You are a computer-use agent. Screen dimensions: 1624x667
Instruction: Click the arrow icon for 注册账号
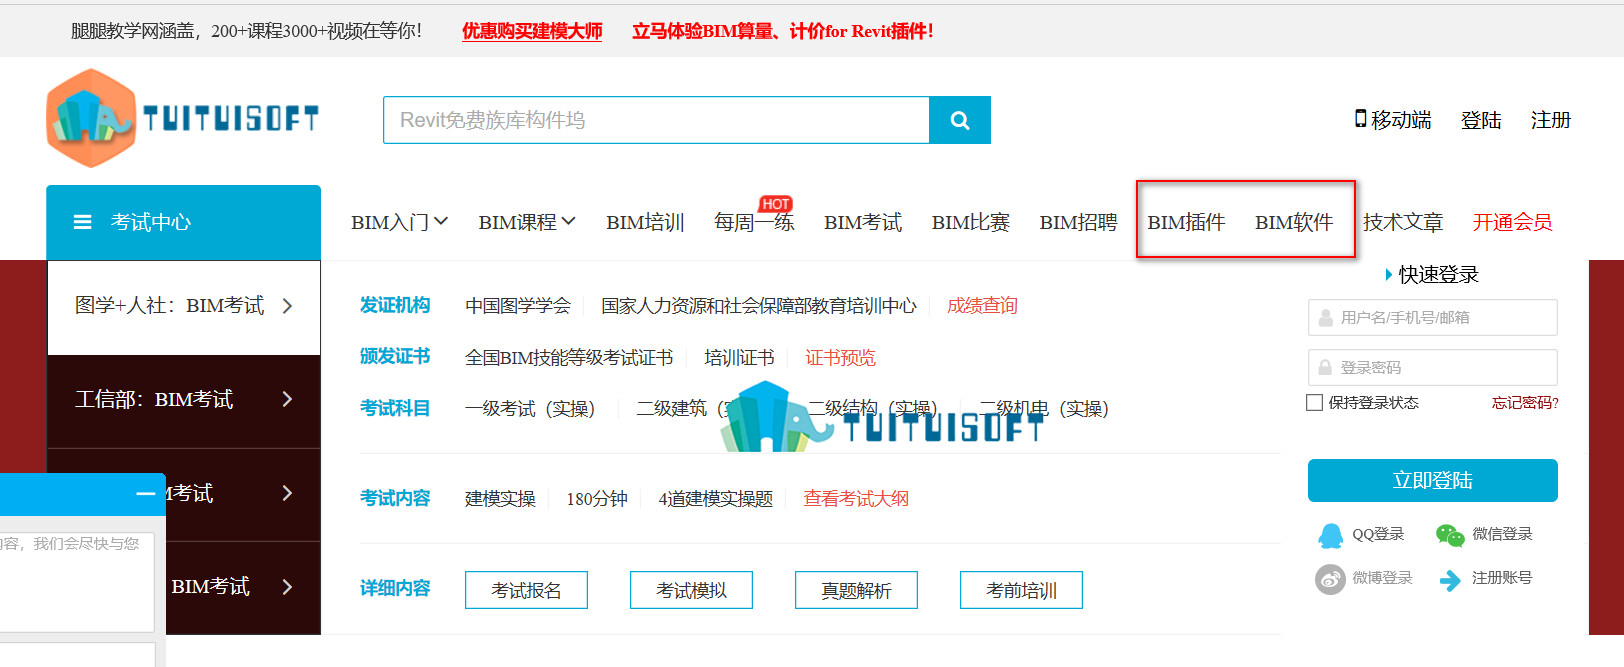1450,579
